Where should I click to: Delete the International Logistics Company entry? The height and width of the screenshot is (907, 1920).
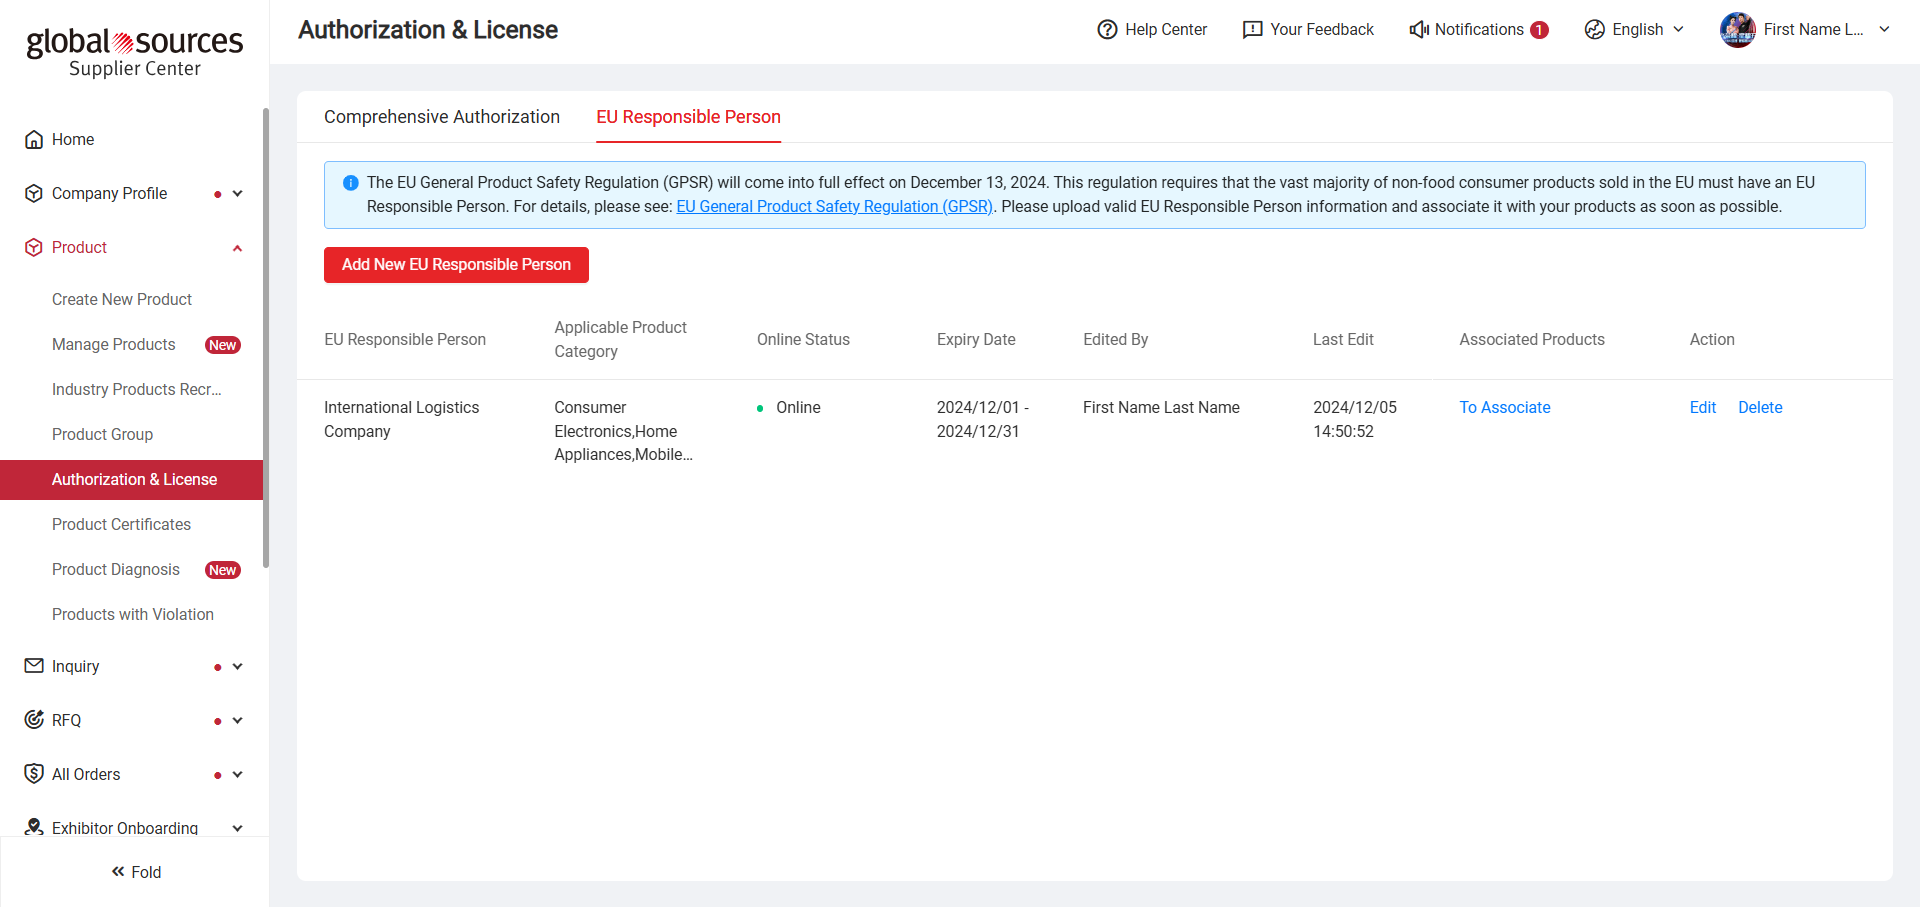click(1759, 408)
